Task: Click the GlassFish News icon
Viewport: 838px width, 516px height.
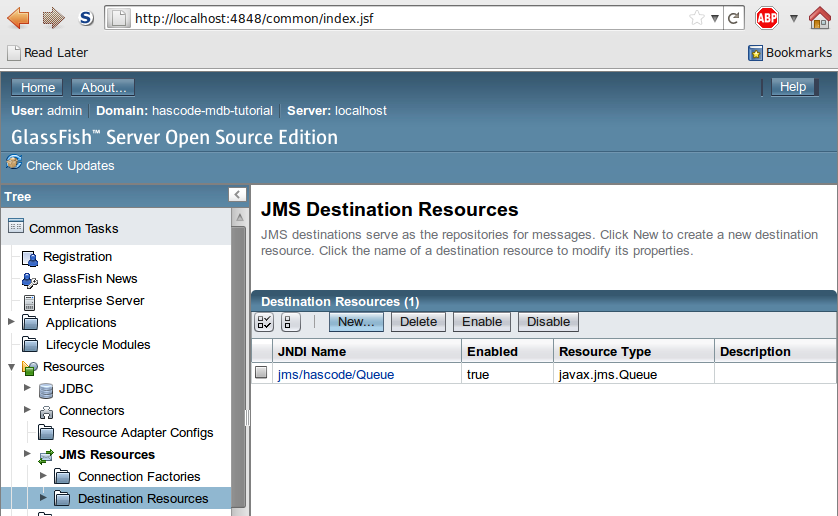Action: point(29,280)
